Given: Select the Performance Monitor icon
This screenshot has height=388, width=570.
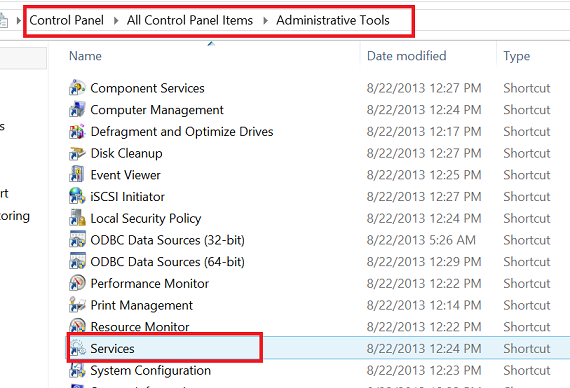Looking at the screenshot, I should pos(77,283).
